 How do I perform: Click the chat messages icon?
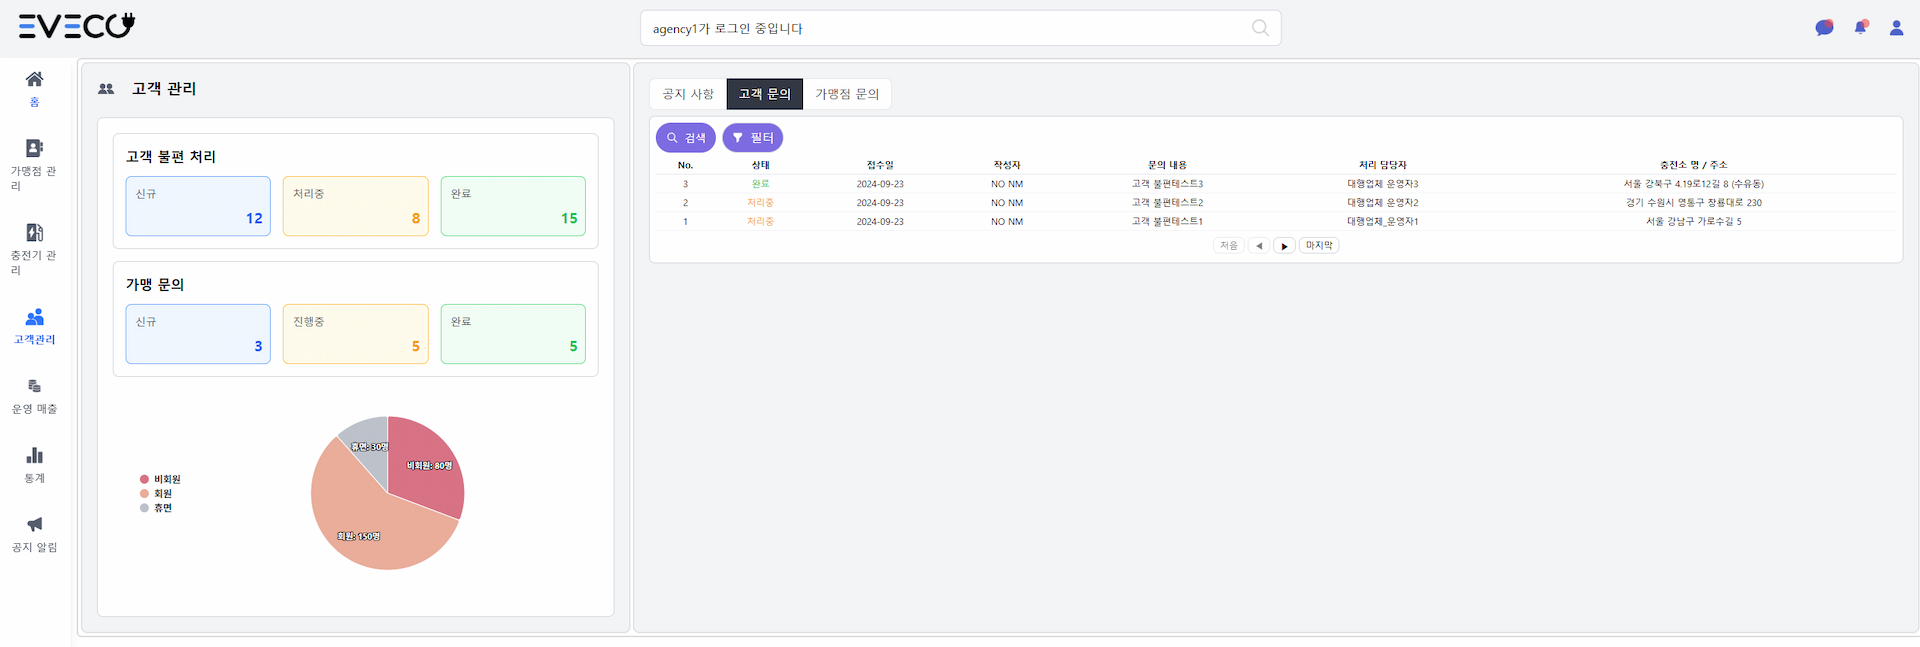click(x=1824, y=28)
